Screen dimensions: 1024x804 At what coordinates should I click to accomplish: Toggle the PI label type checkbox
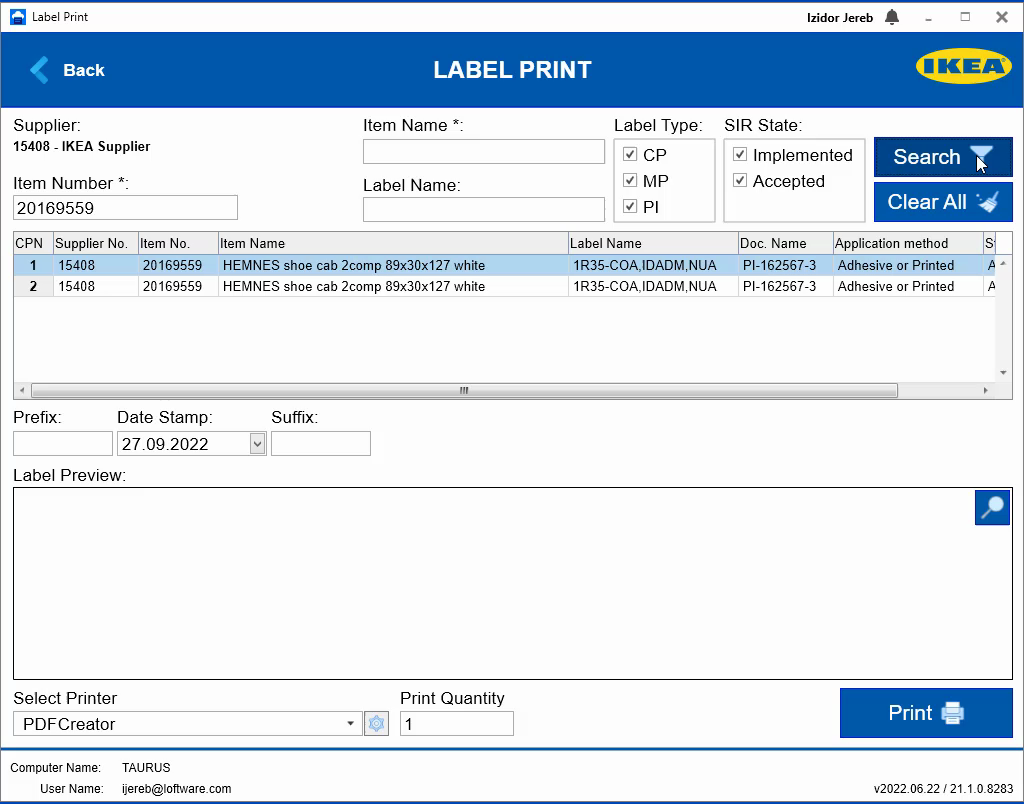tap(630, 206)
